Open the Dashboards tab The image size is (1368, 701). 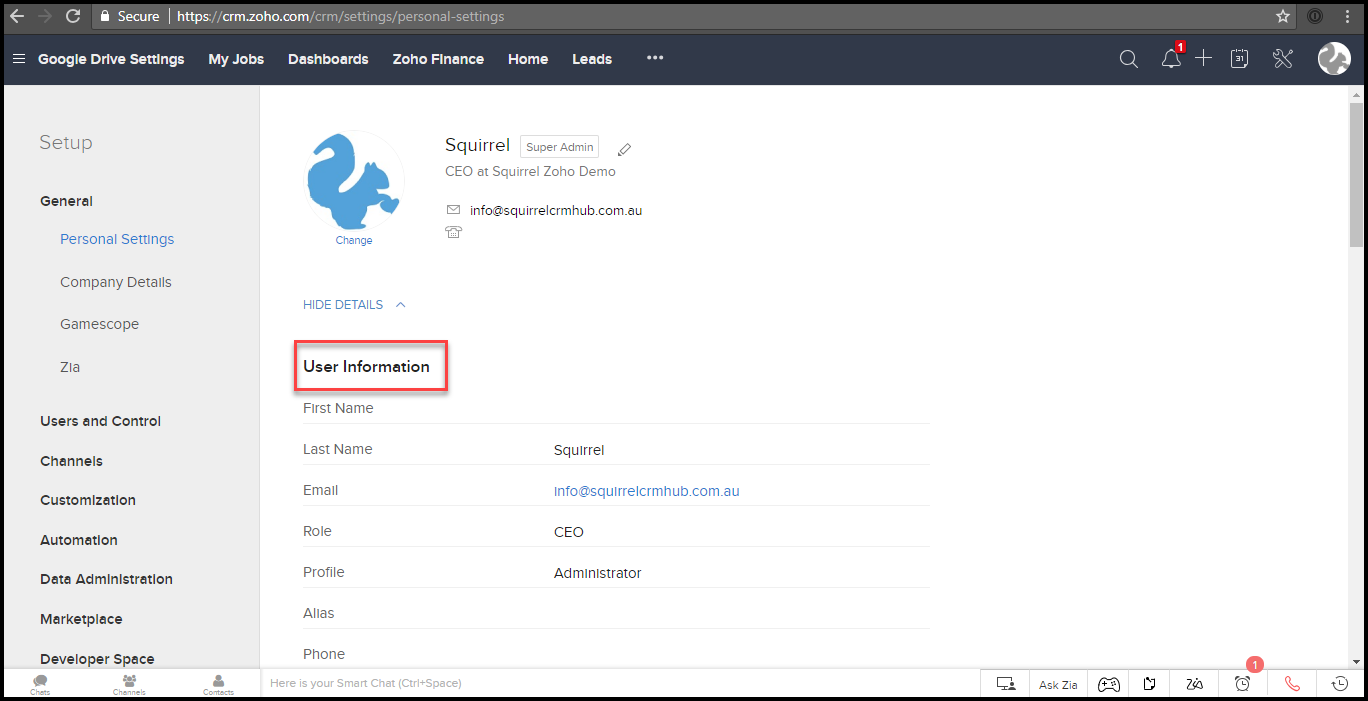click(x=328, y=59)
